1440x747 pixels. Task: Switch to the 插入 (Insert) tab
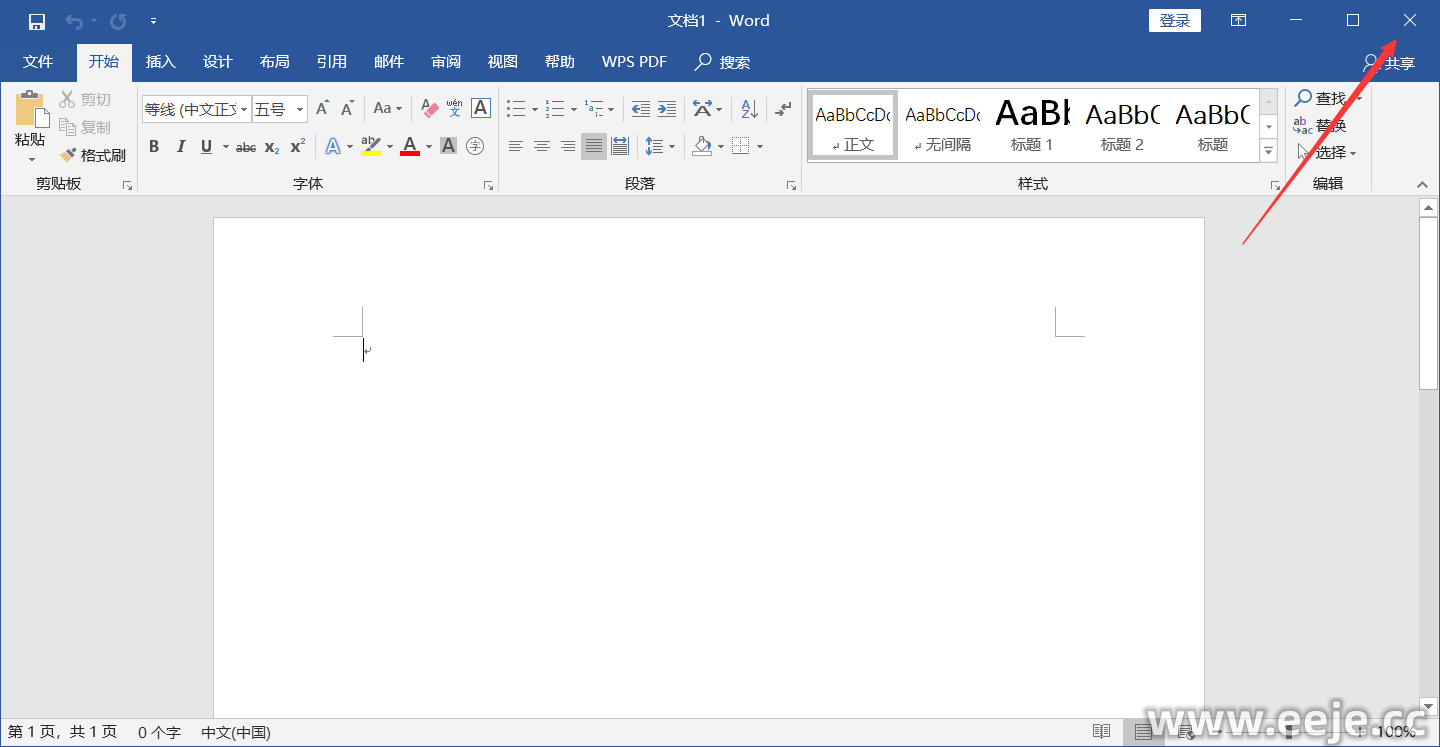click(160, 62)
